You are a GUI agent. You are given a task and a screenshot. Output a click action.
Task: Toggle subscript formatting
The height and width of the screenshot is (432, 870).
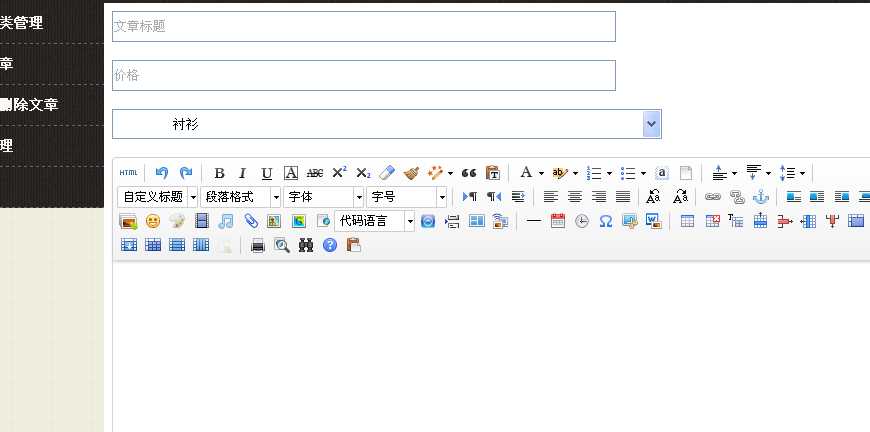363,173
